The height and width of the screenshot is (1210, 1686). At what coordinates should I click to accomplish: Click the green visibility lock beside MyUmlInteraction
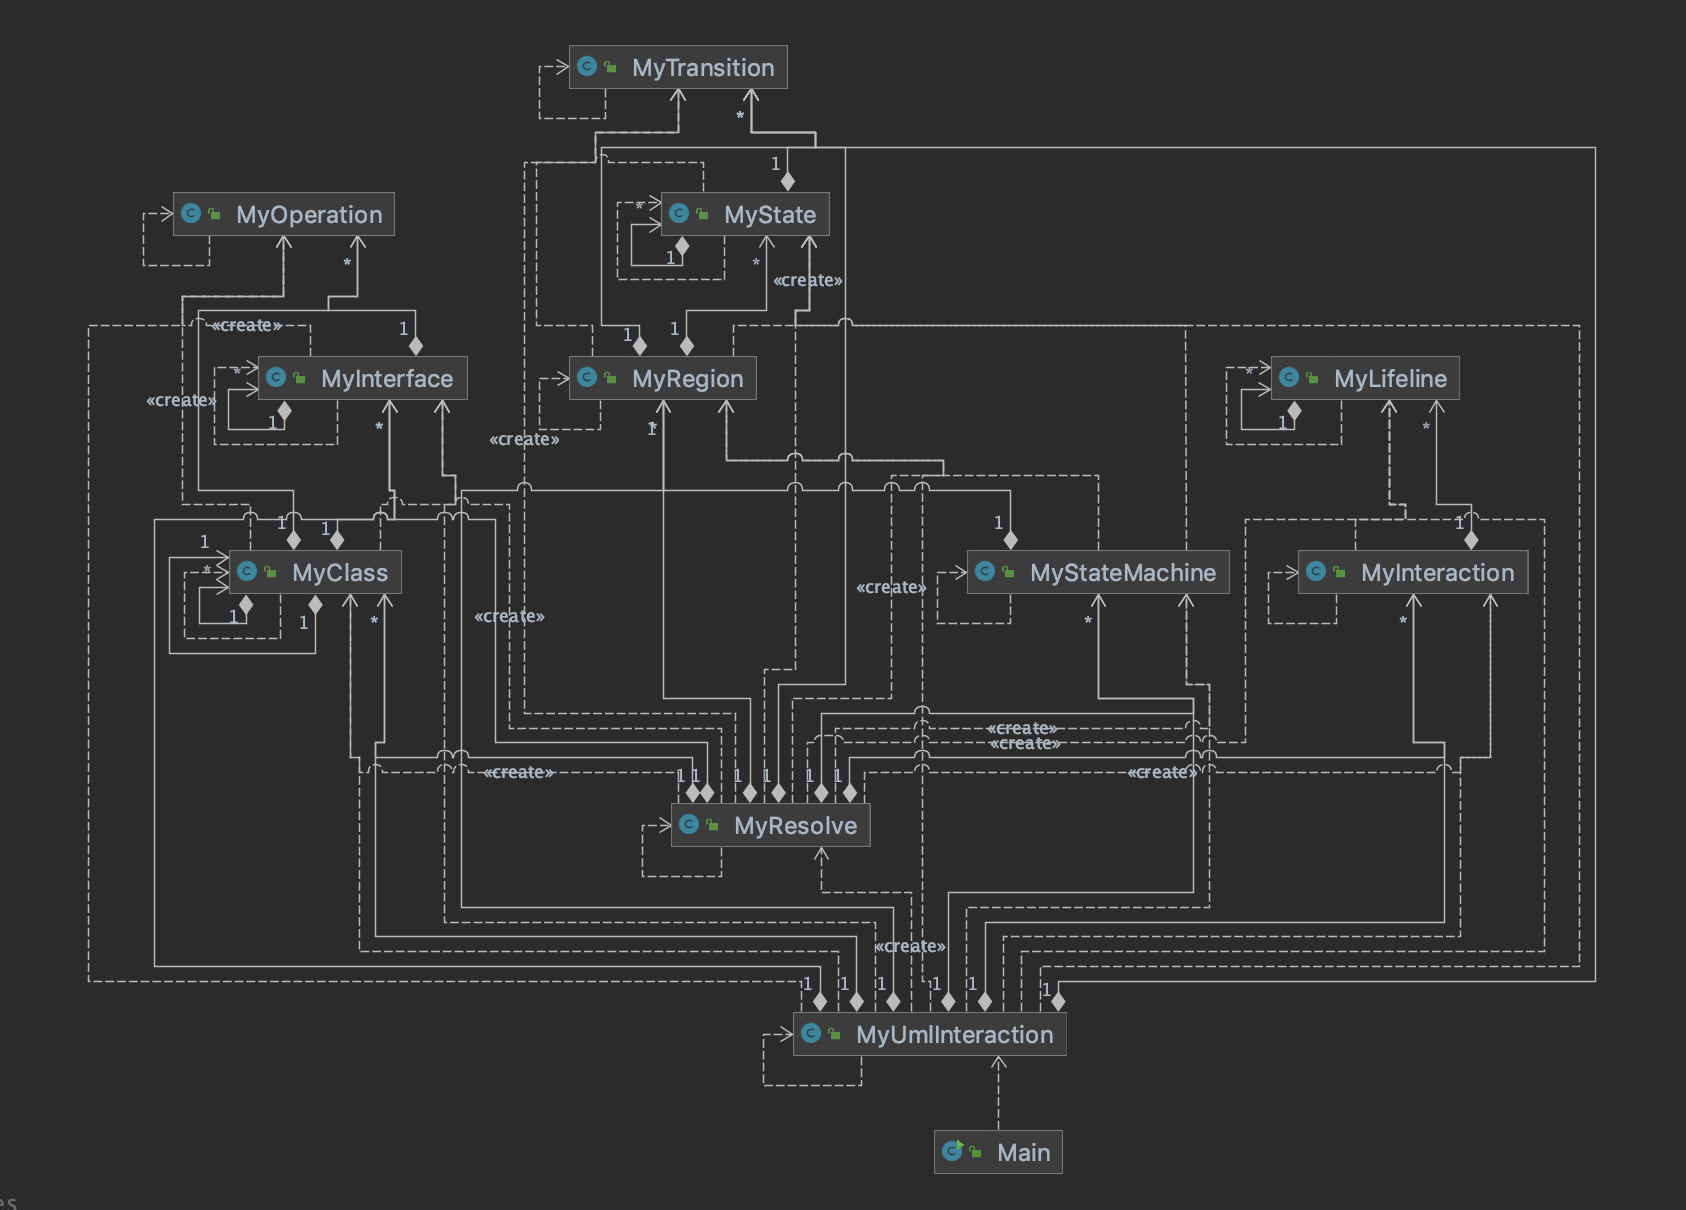point(834,1035)
